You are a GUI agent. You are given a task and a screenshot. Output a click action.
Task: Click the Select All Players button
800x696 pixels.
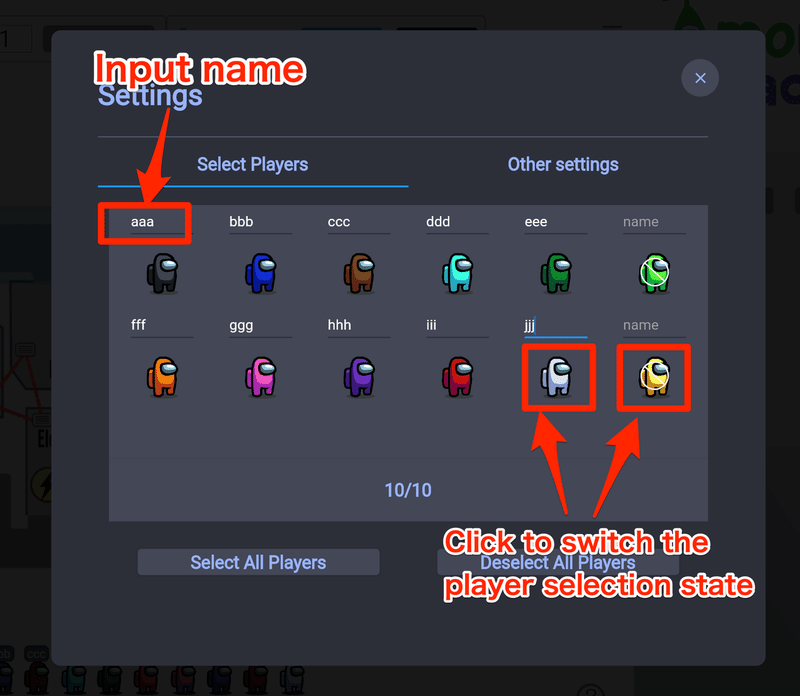(x=258, y=562)
